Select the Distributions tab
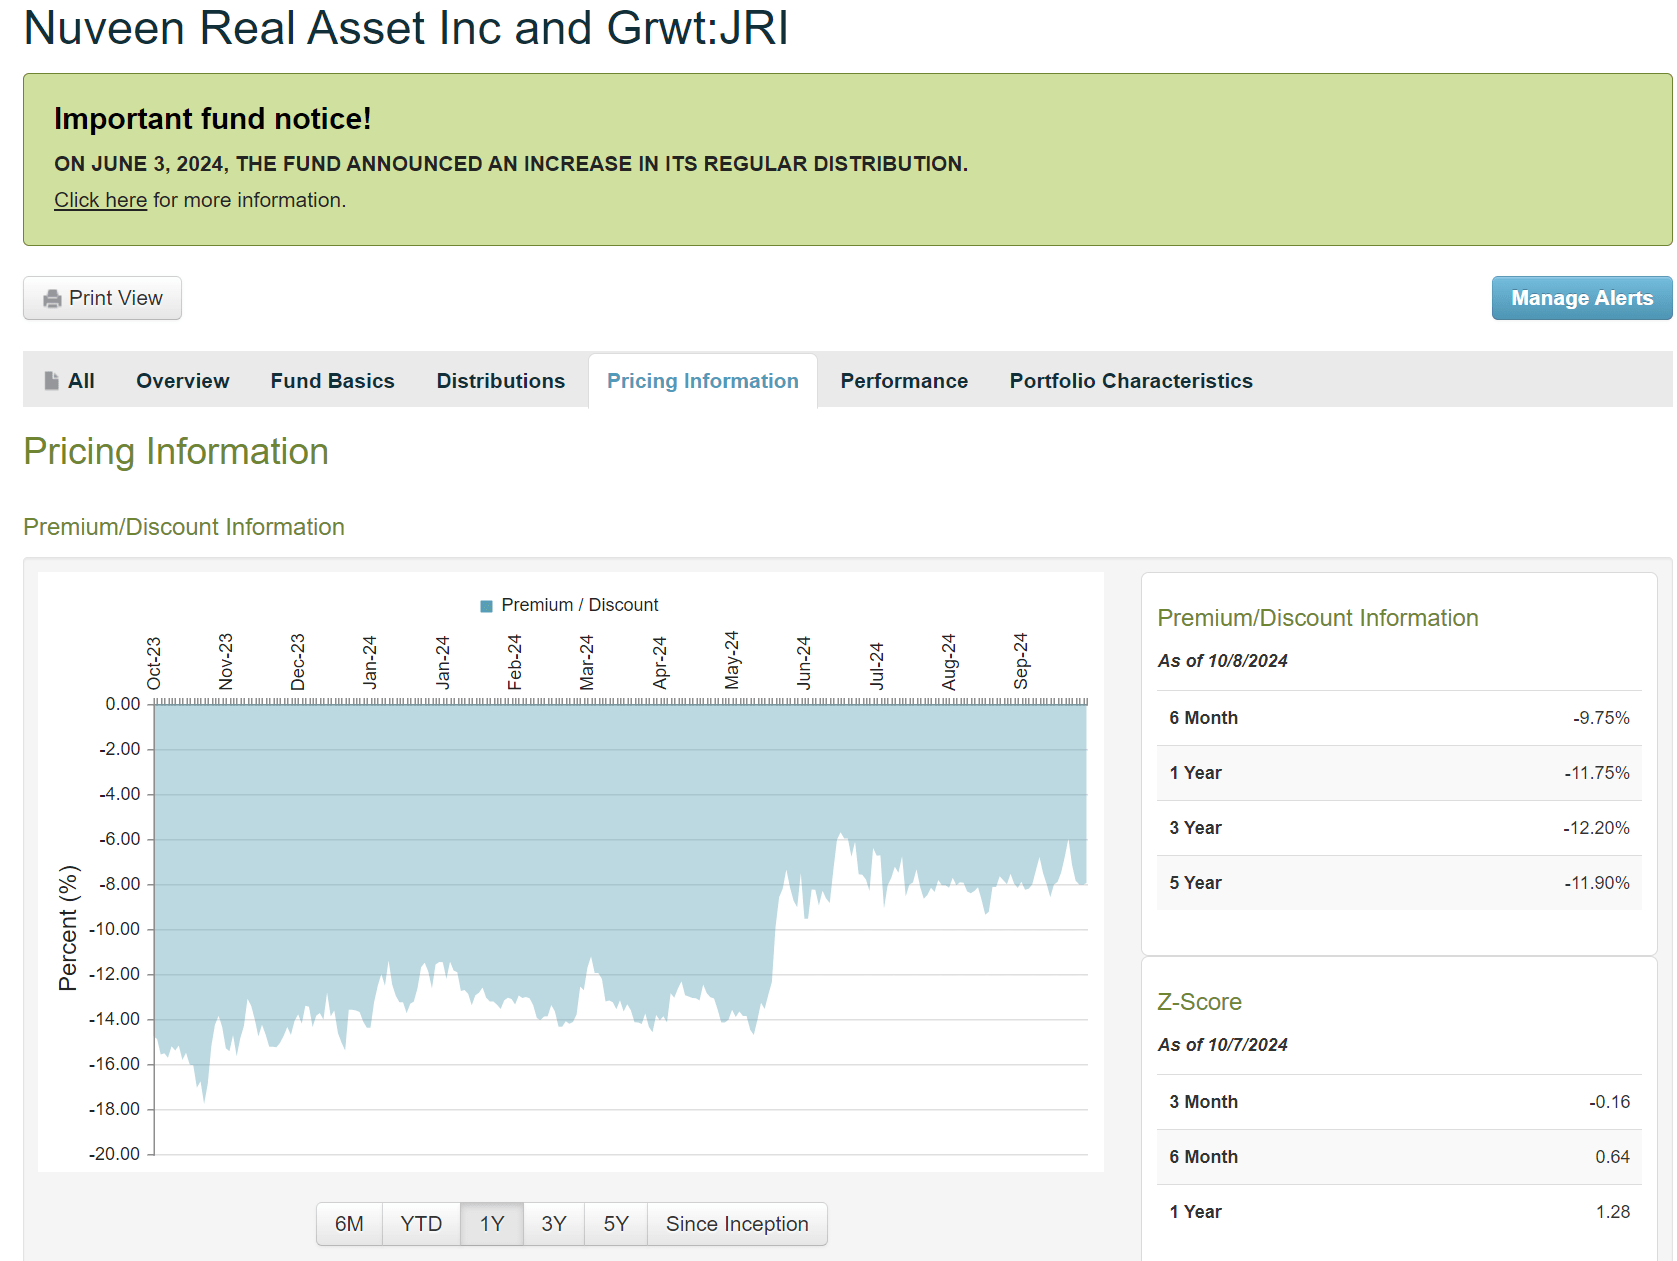Screen dimensions: 1677x1261 point(500,381)
